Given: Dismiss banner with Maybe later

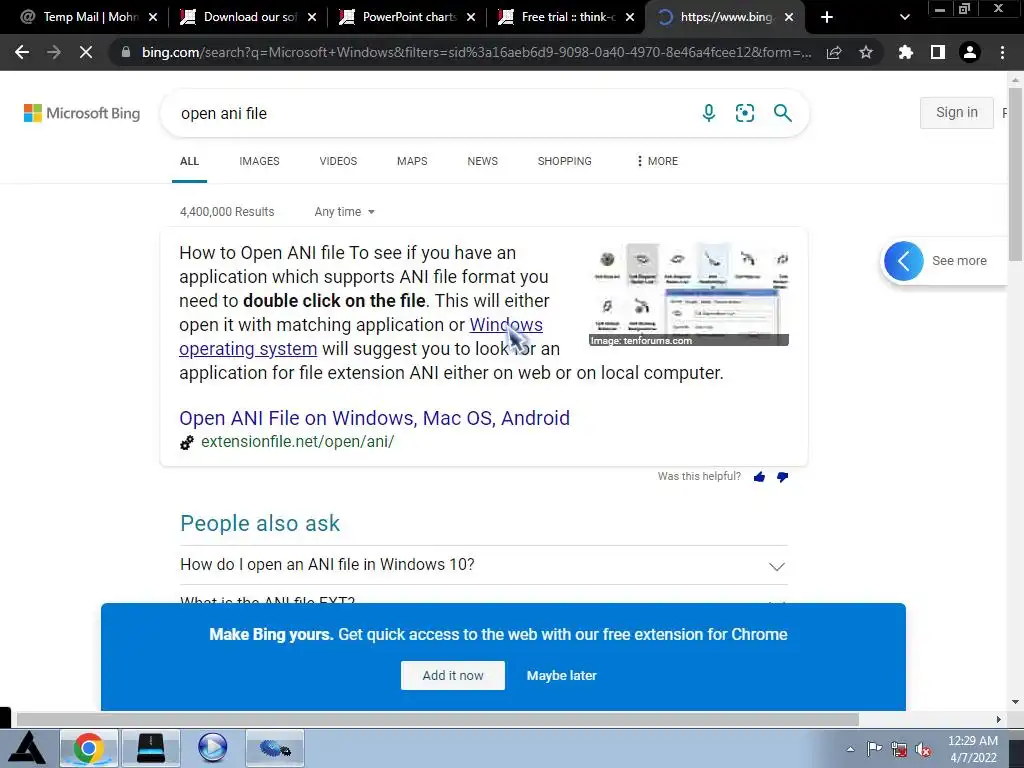Looking at the screenshot, I should coord(562,675).
